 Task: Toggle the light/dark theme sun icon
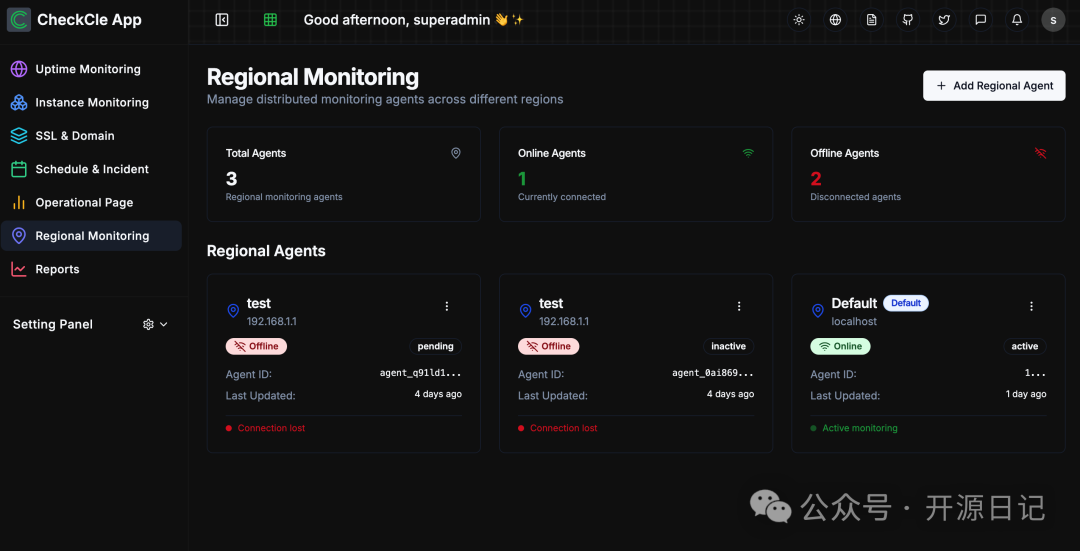pos(799,20)
